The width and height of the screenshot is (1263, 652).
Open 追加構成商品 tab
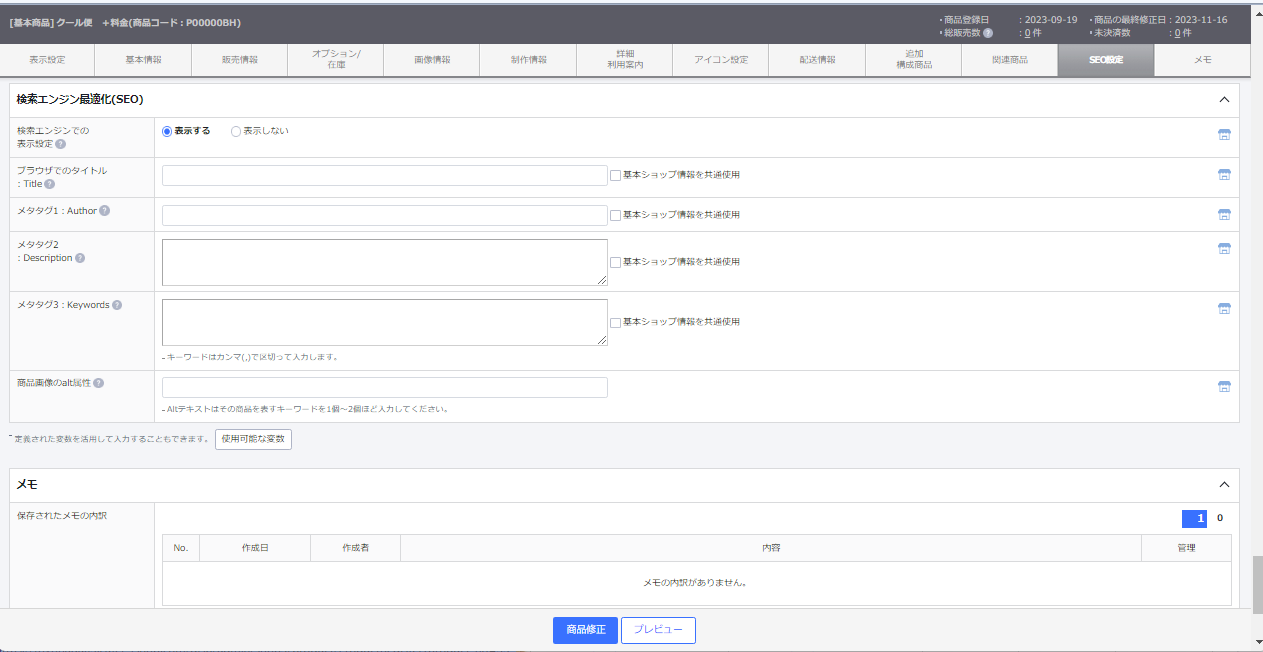(x=914, y=60)
